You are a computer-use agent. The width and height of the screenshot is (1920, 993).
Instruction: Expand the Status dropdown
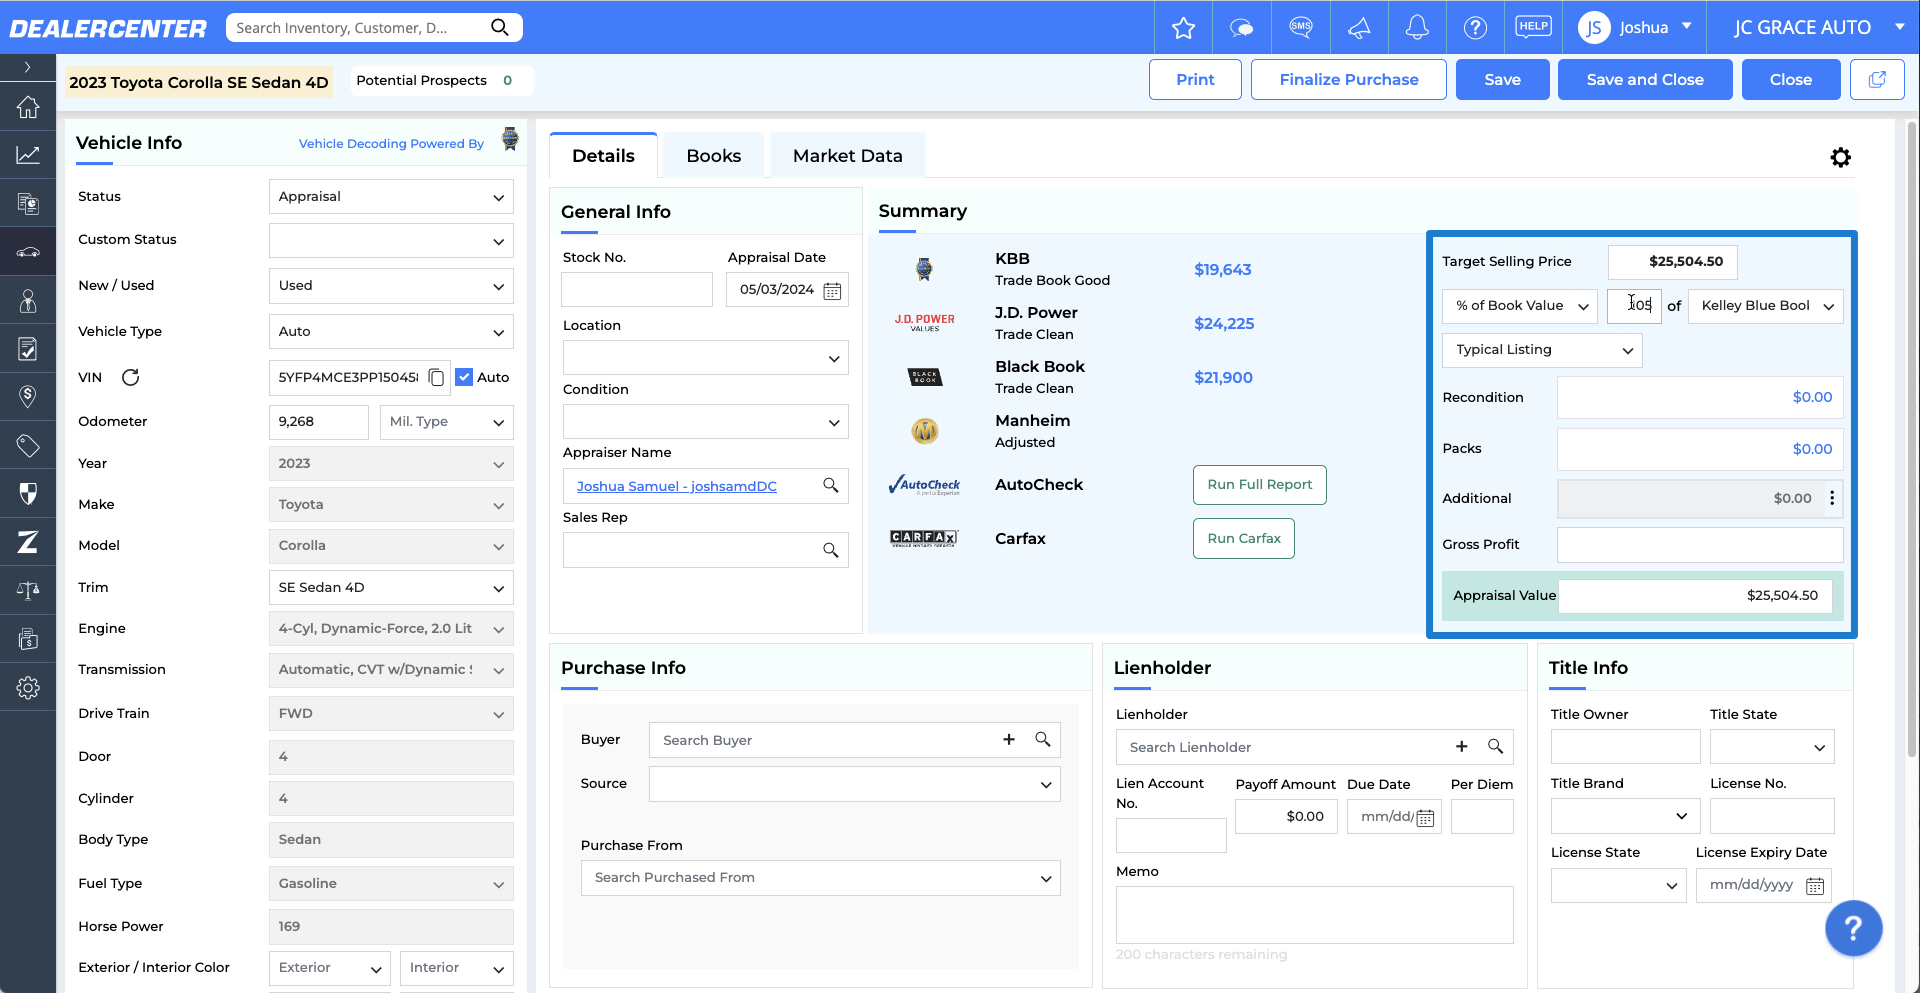[x=391, y=197]
